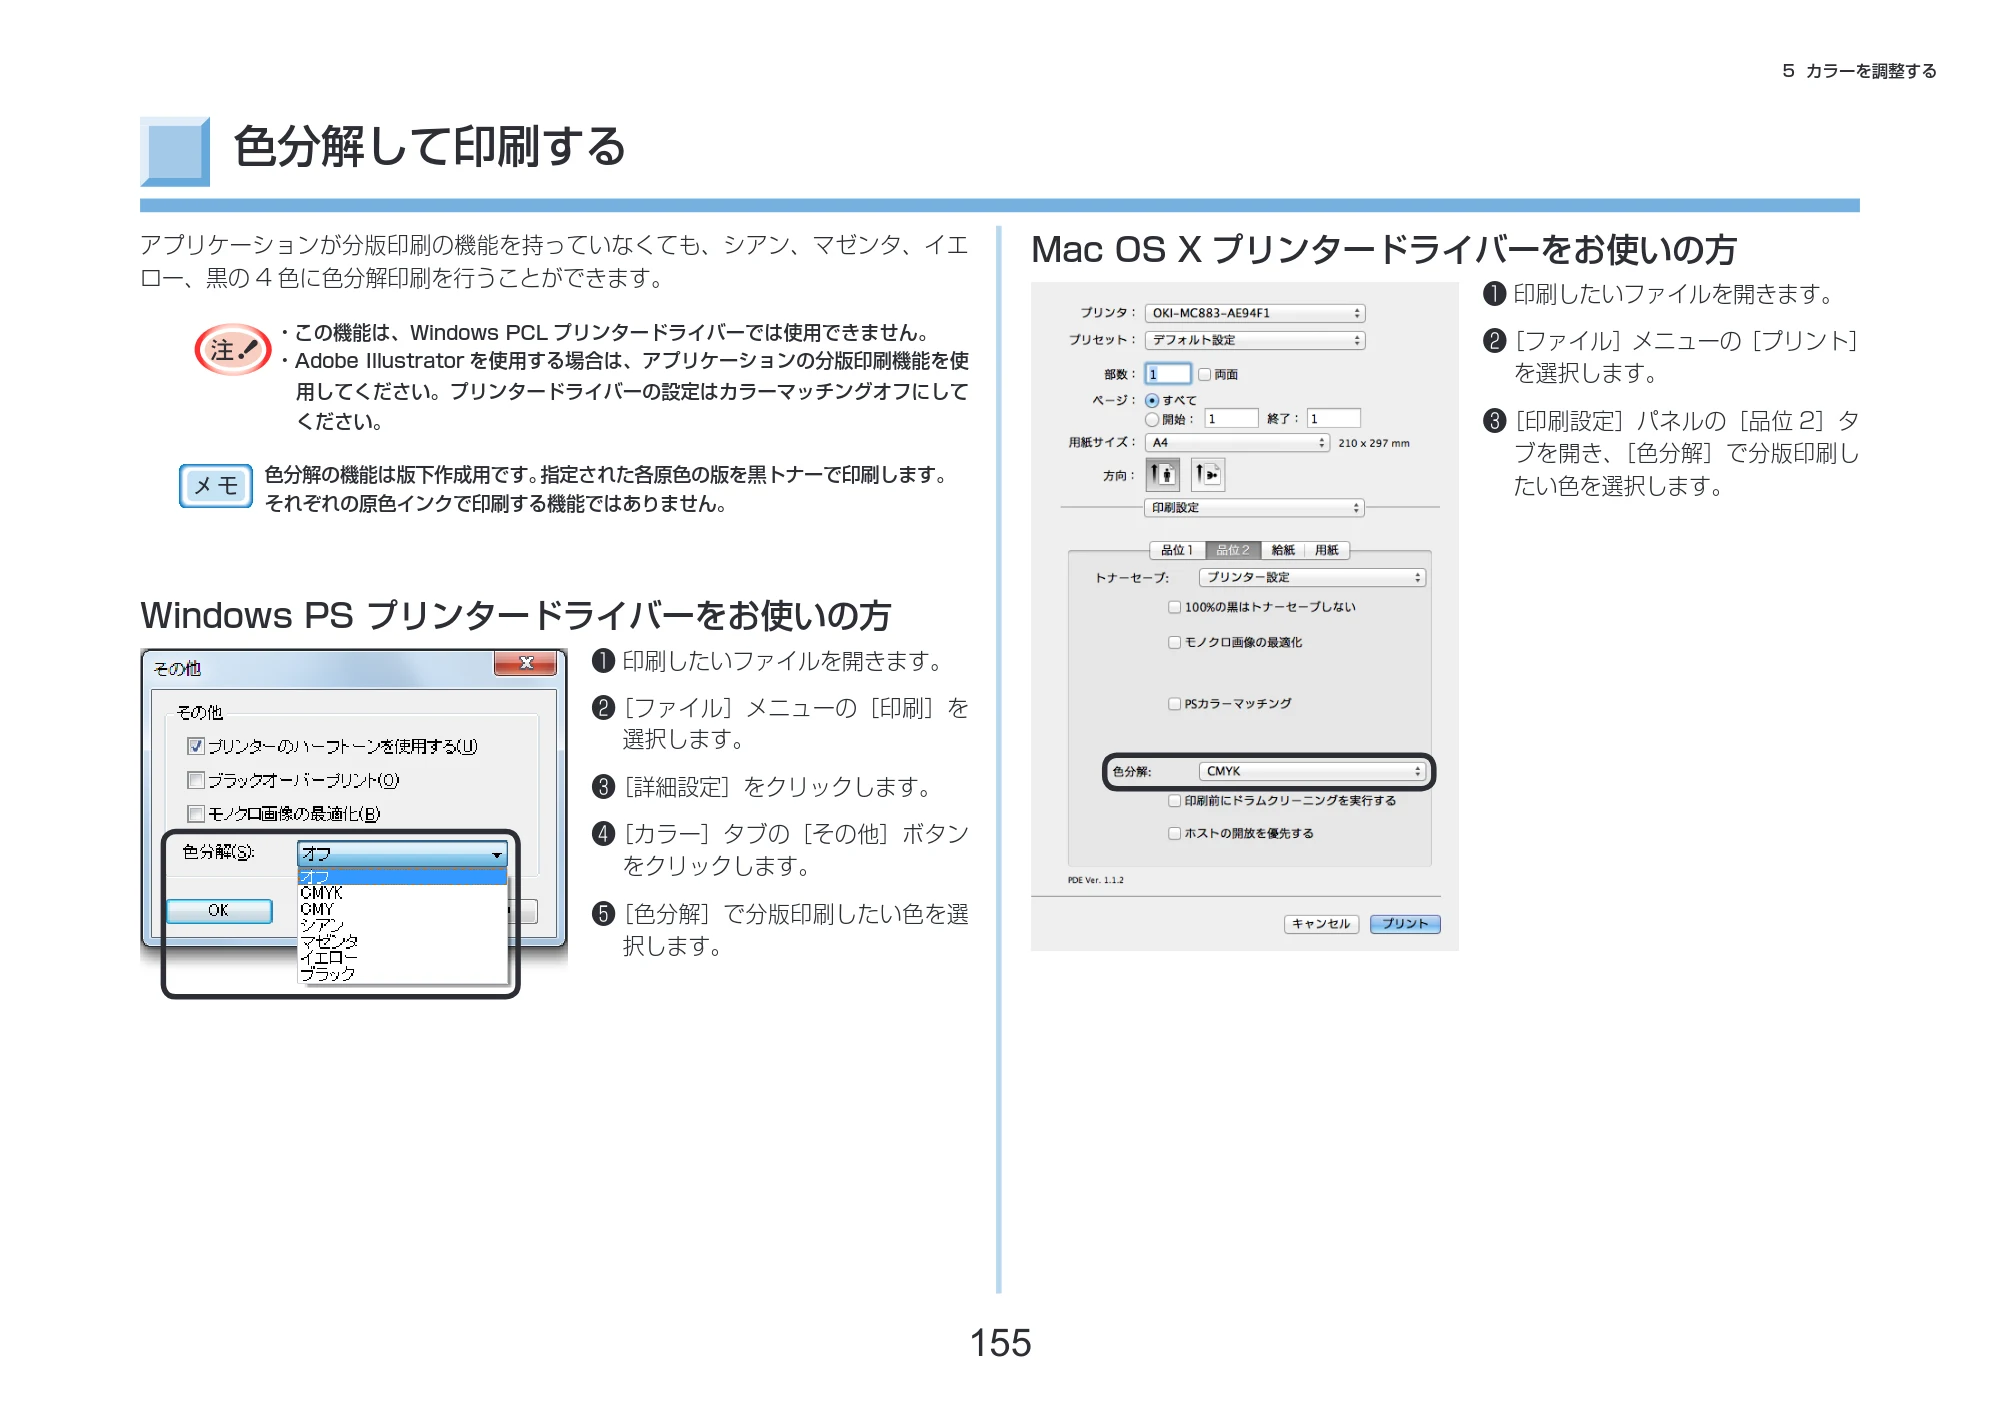Switch to the 給紙 tab
The width and height of the screenshot is (2000, 1417).
1283,550
